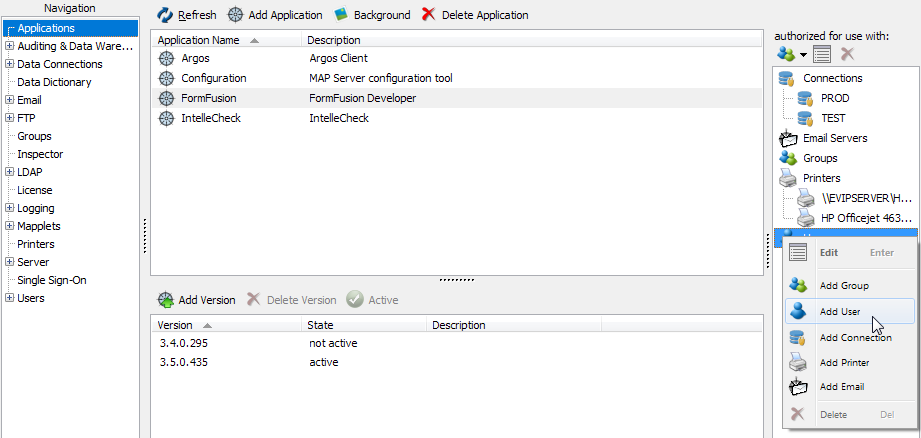921x438 pixels.
Task: Click the Active checkmark icon
Action: coord(355,299)
